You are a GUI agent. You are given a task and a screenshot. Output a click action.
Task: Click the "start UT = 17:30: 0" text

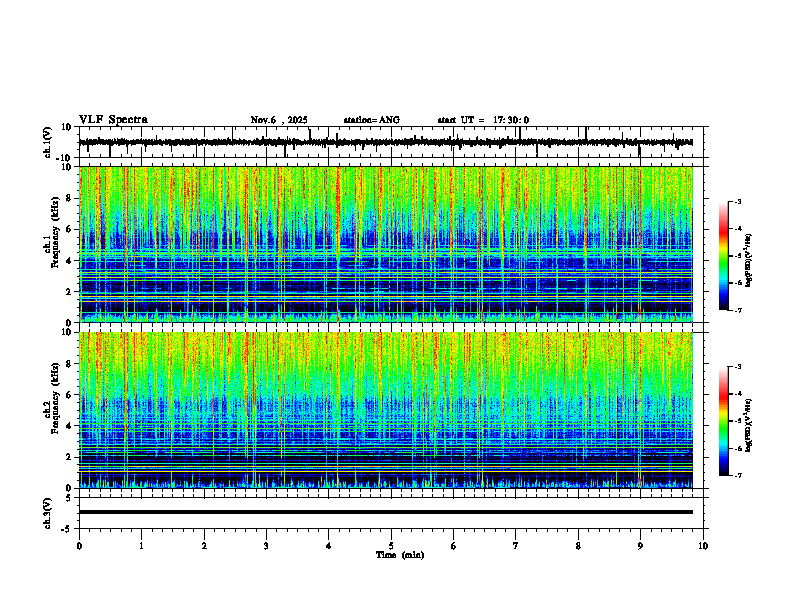click(483, 120)
